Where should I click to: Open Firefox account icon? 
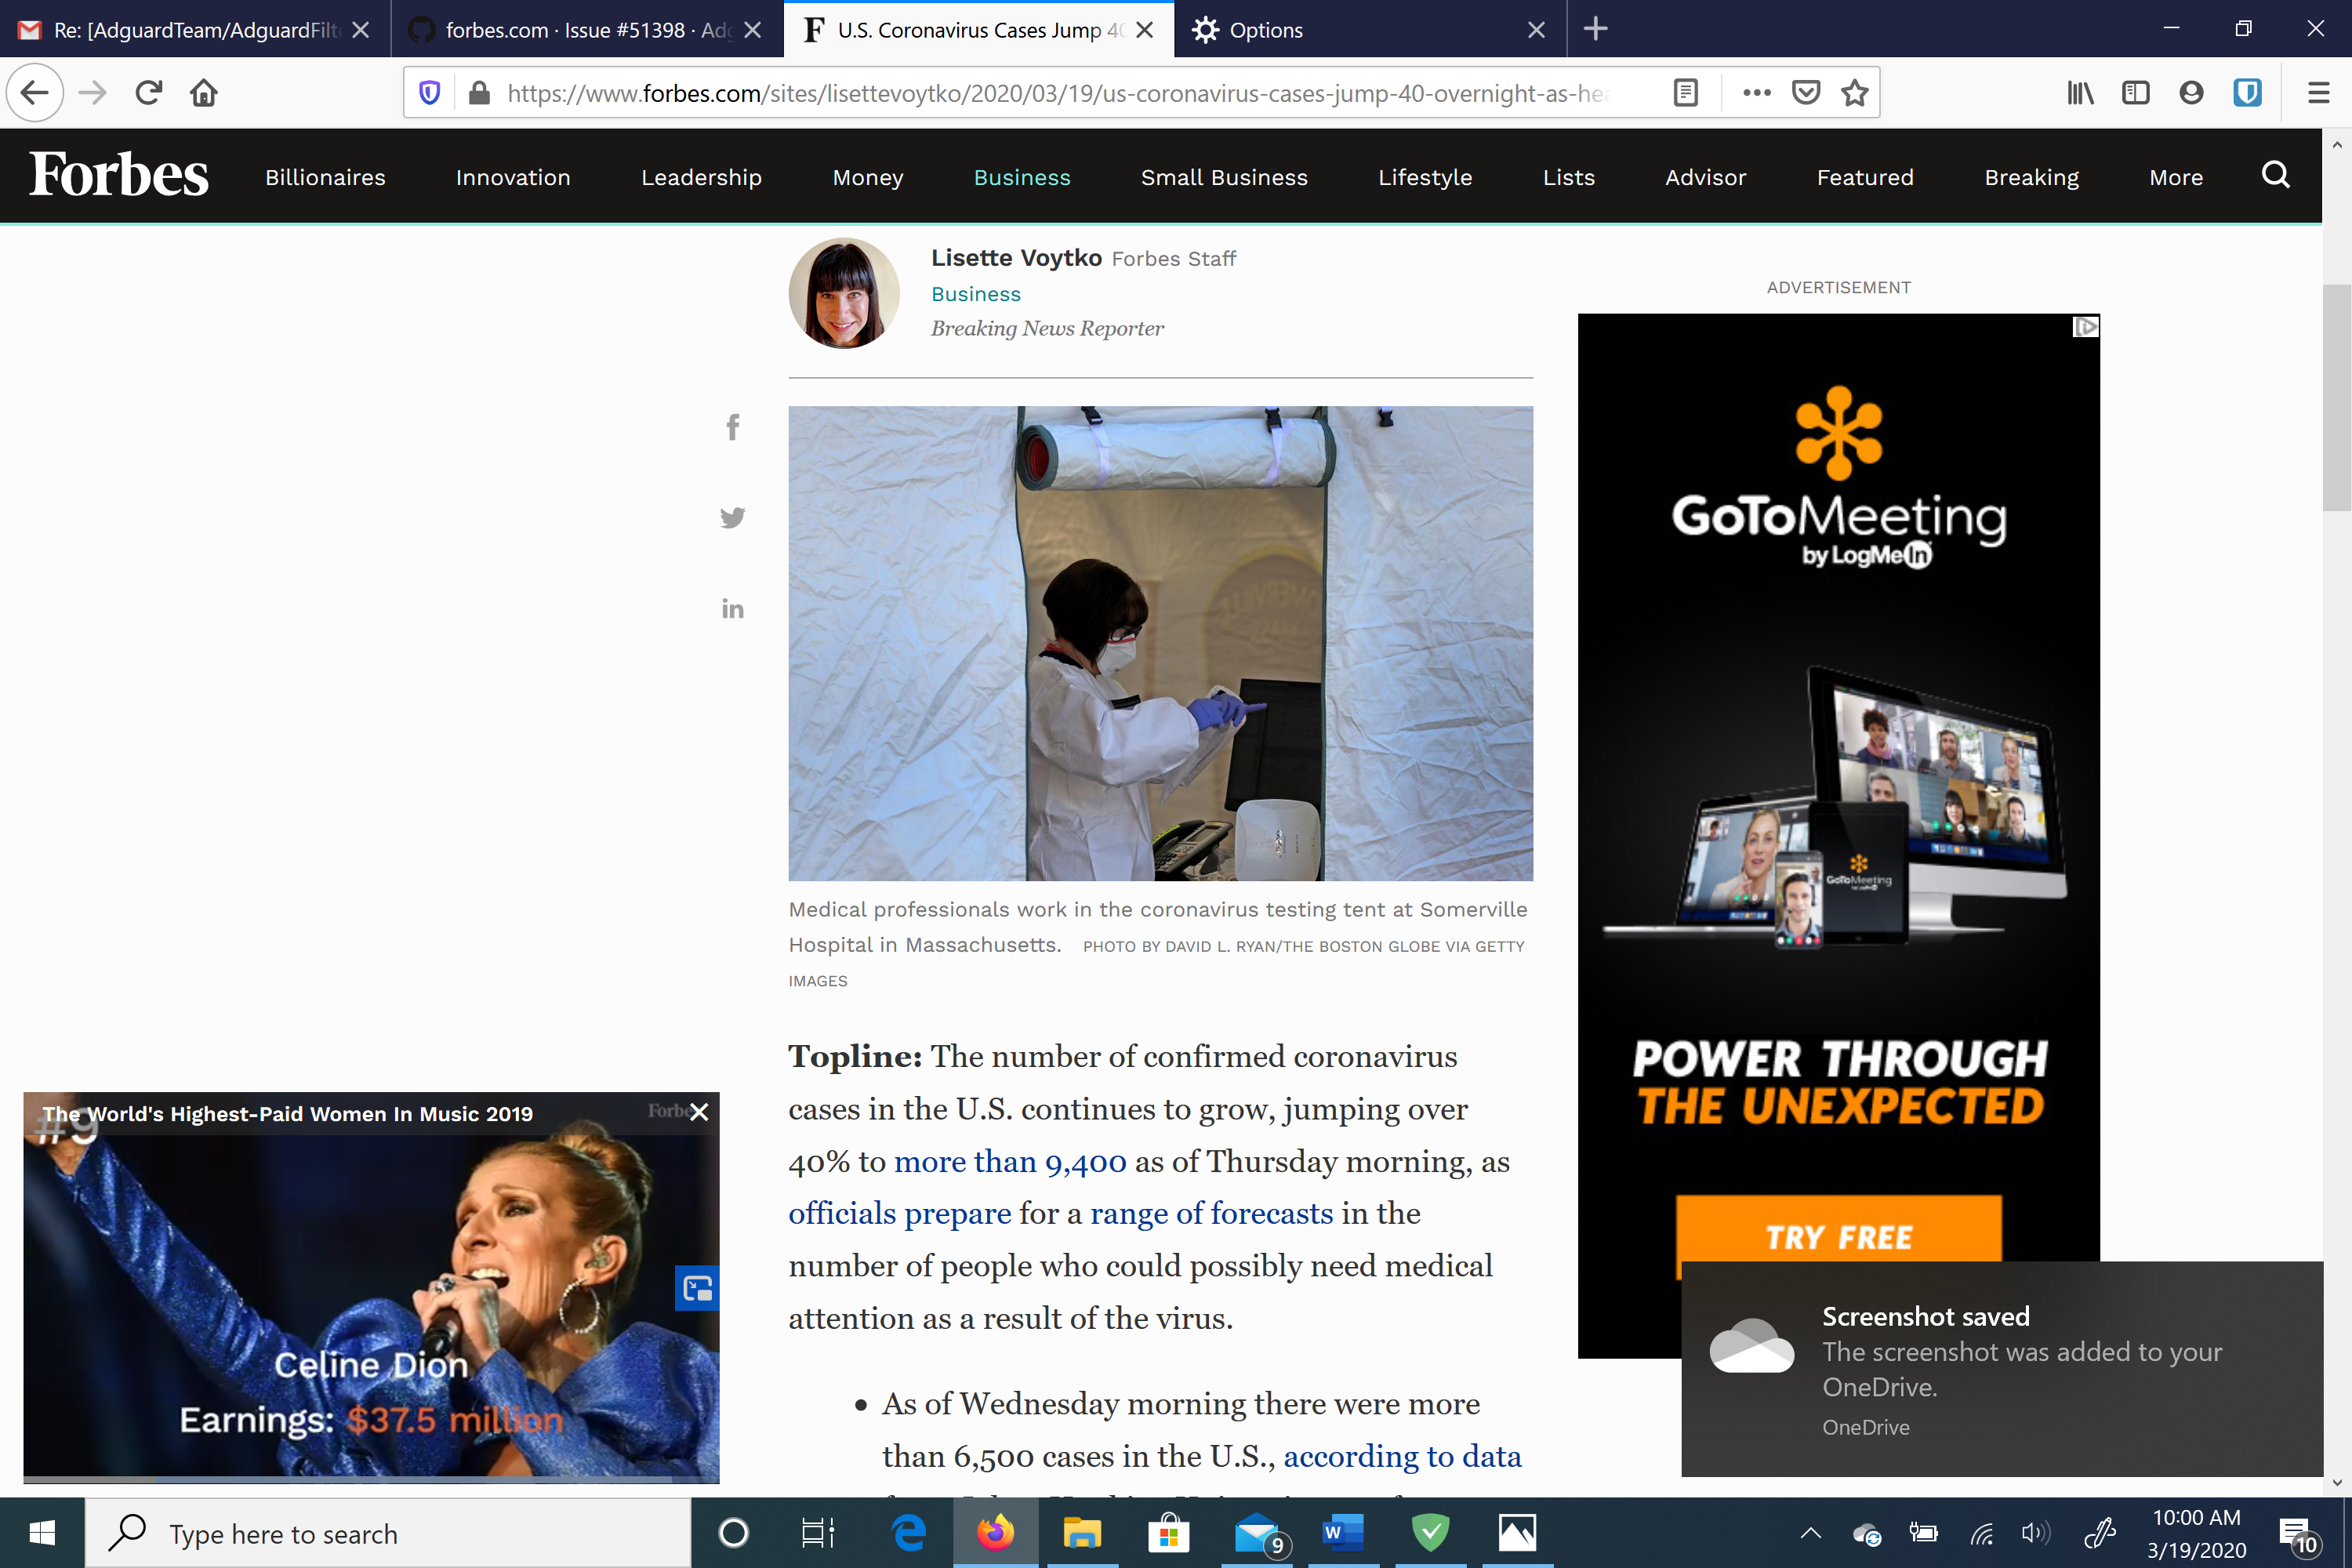(2191, 93)
